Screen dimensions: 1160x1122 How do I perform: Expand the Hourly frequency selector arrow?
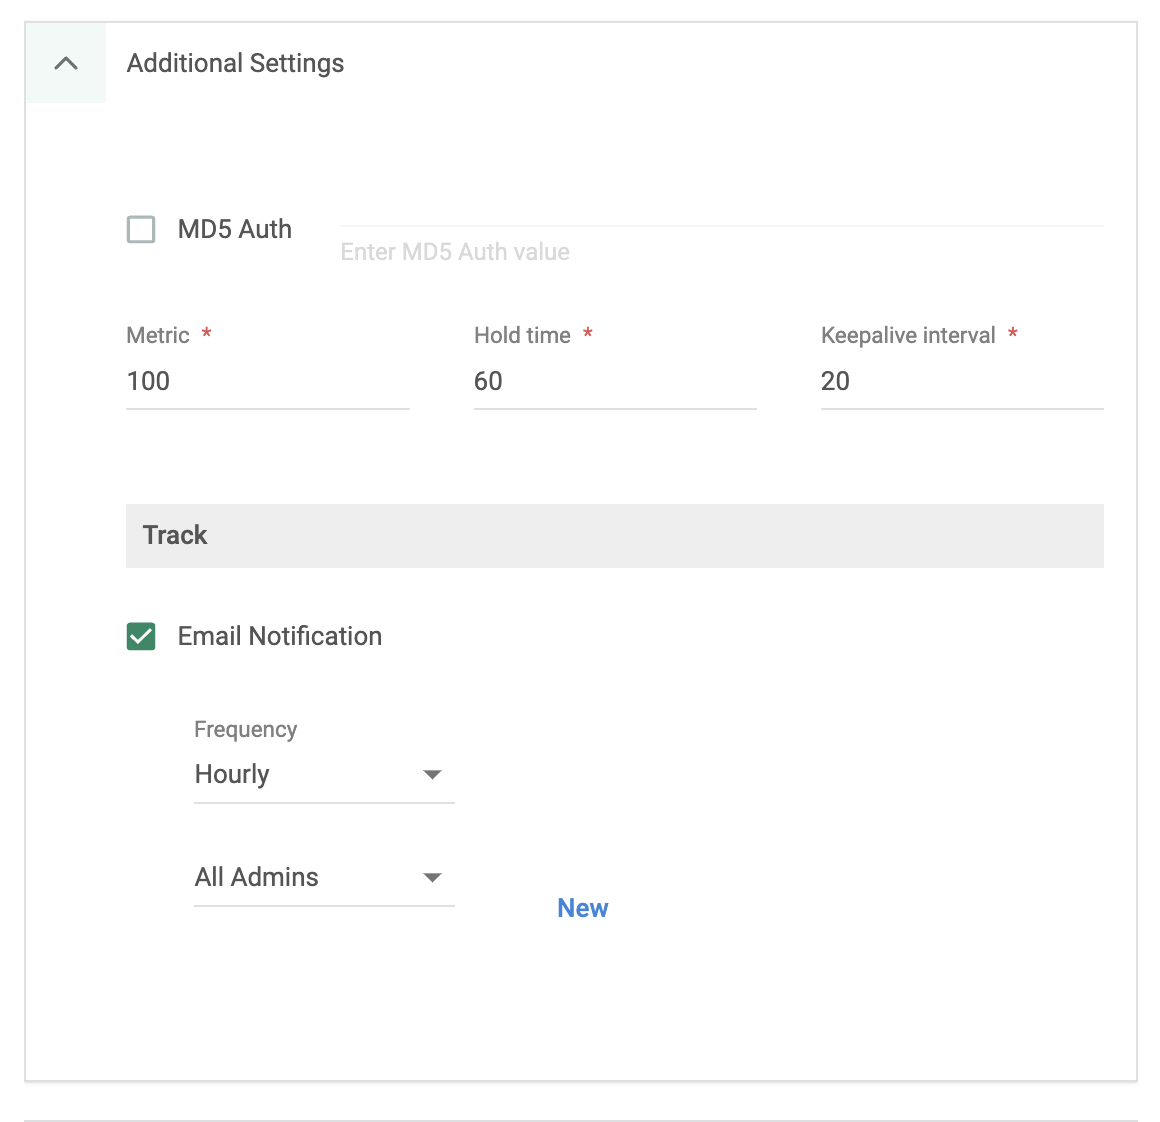(432, 774)
